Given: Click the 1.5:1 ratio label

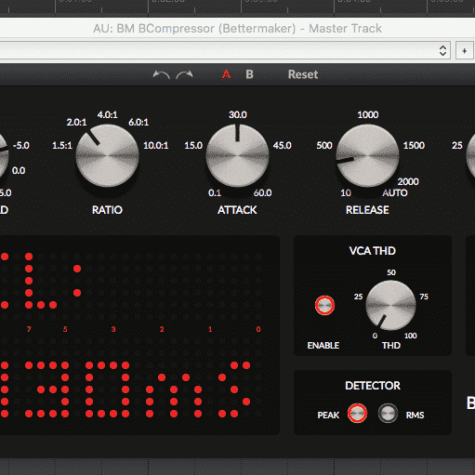Looking at the screenshot, I should (x=62, y=146).
